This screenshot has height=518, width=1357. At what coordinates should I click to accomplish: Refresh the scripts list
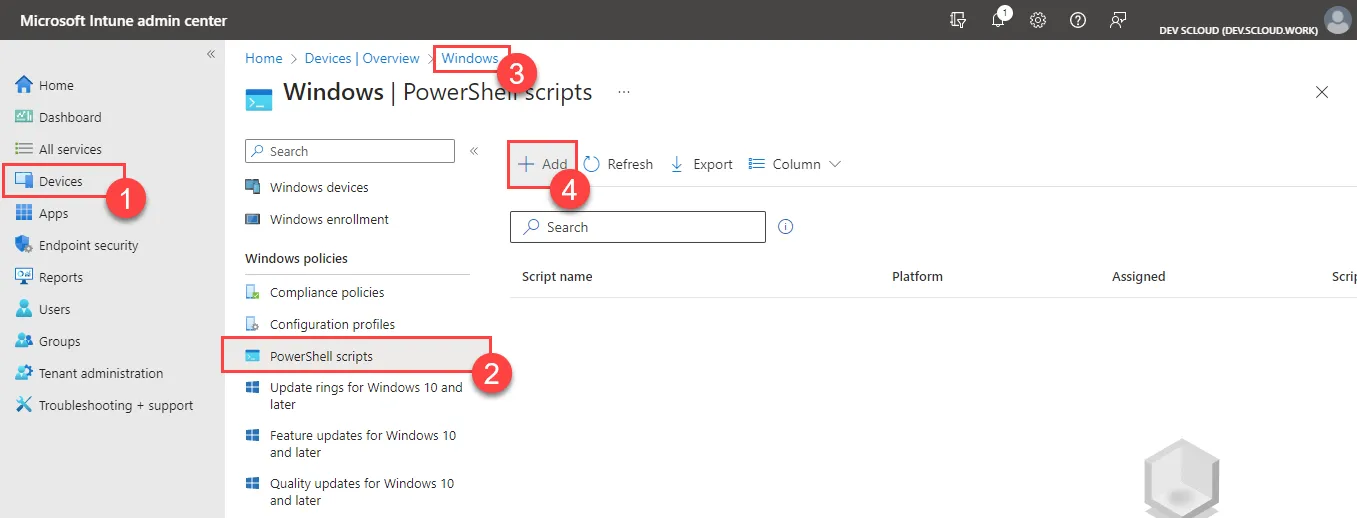[x=618, y=164]
